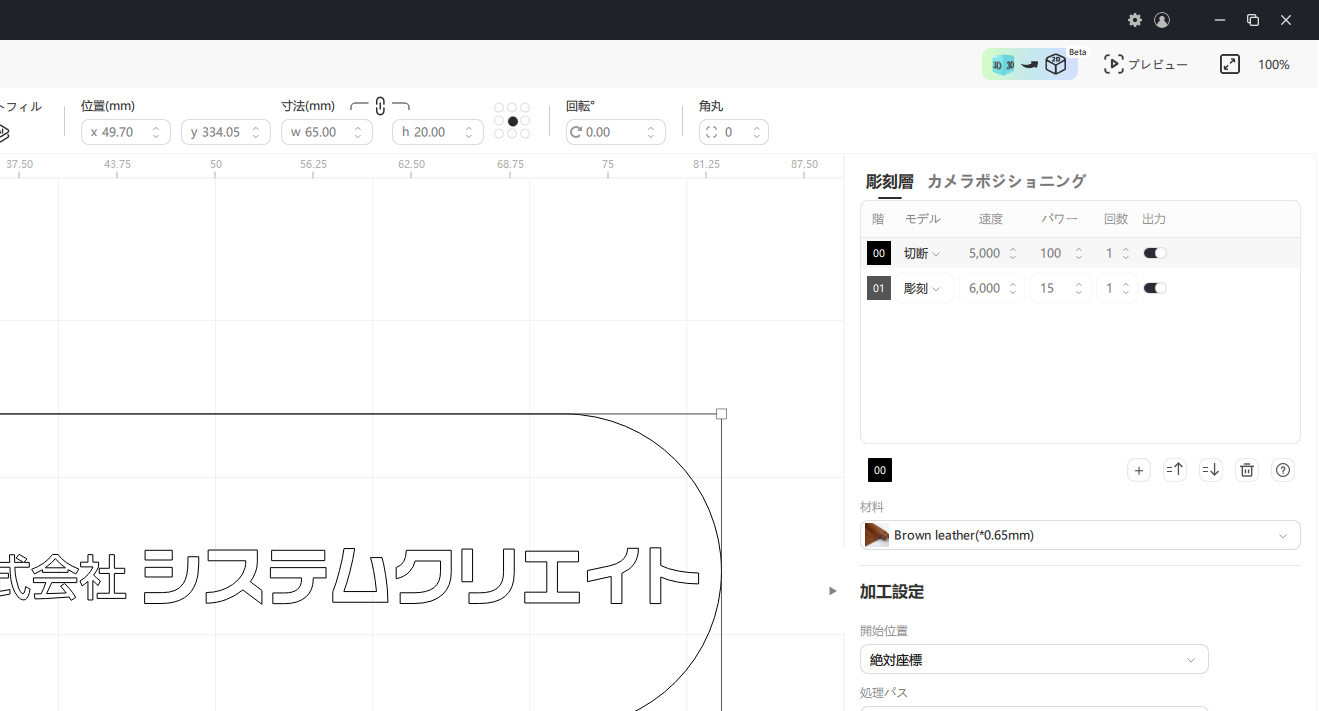Viewport: 1319px width, 711px height.
Task: Select the bottom-right anchor point dot
Action: click(525, 134)
